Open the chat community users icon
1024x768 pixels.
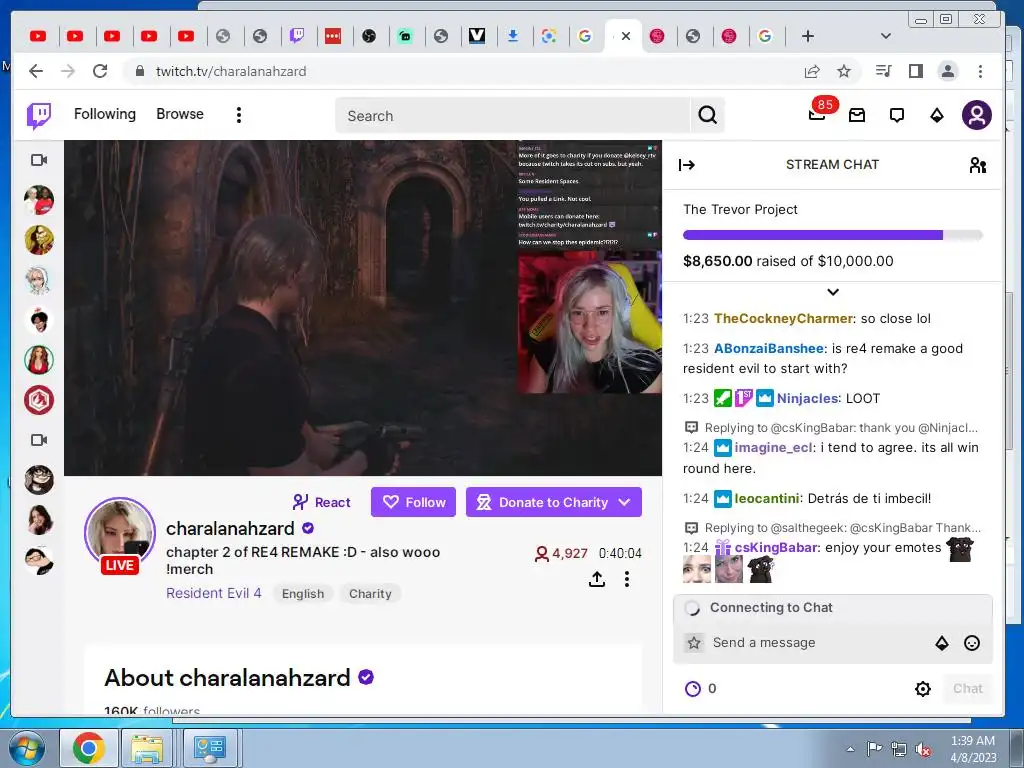[978, 165]
